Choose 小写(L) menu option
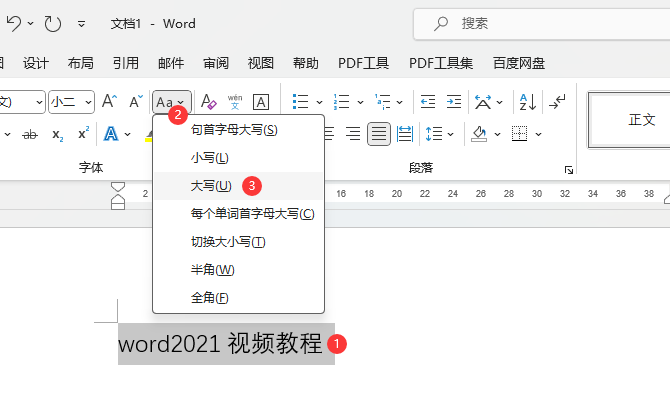Viewport: 670px width, 398px height. (x=238, y=158)
